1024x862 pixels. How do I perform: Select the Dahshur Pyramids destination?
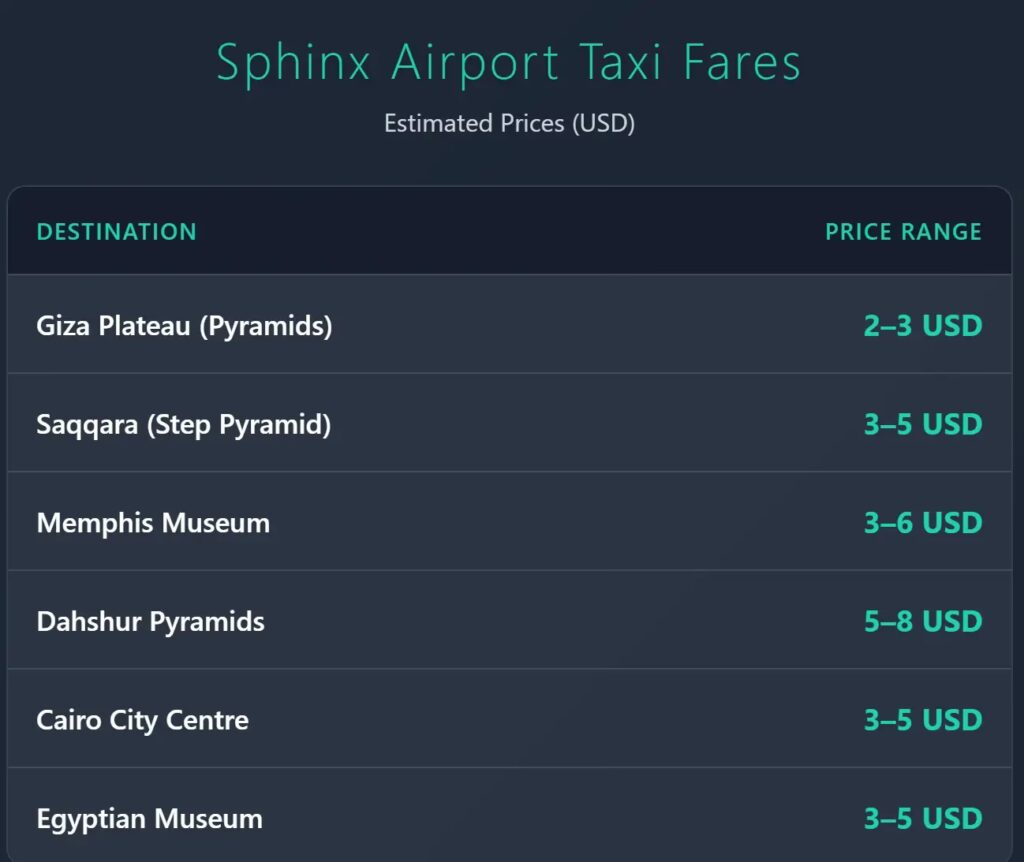[150, 621]
